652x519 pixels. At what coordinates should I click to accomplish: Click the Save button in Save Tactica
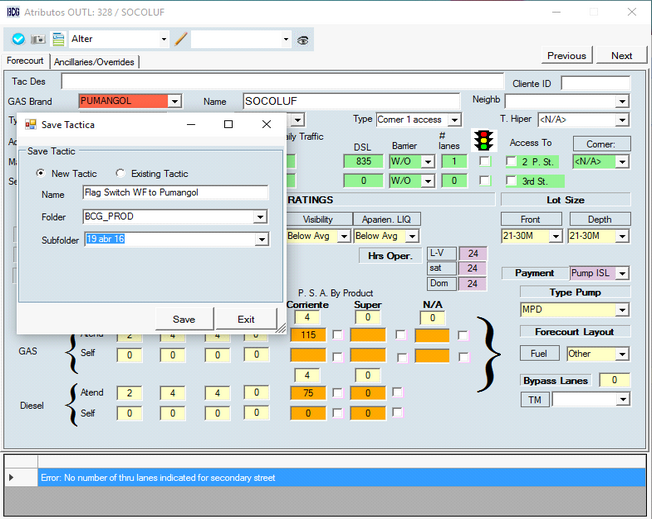(184, 319)
